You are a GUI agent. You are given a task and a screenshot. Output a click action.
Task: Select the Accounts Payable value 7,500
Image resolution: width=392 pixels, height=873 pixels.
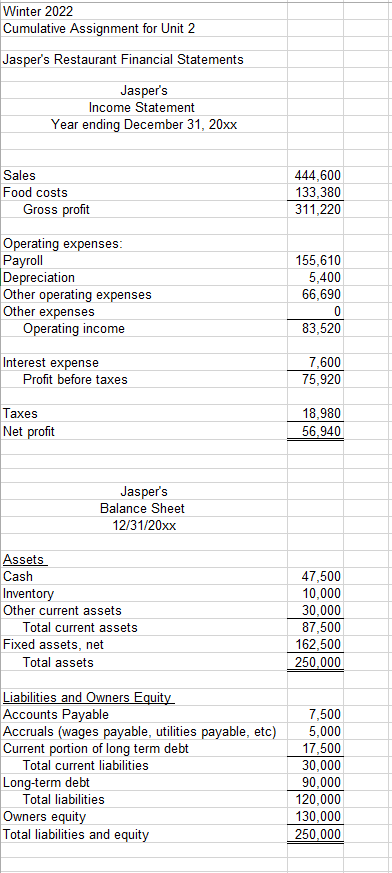(315, 714)
